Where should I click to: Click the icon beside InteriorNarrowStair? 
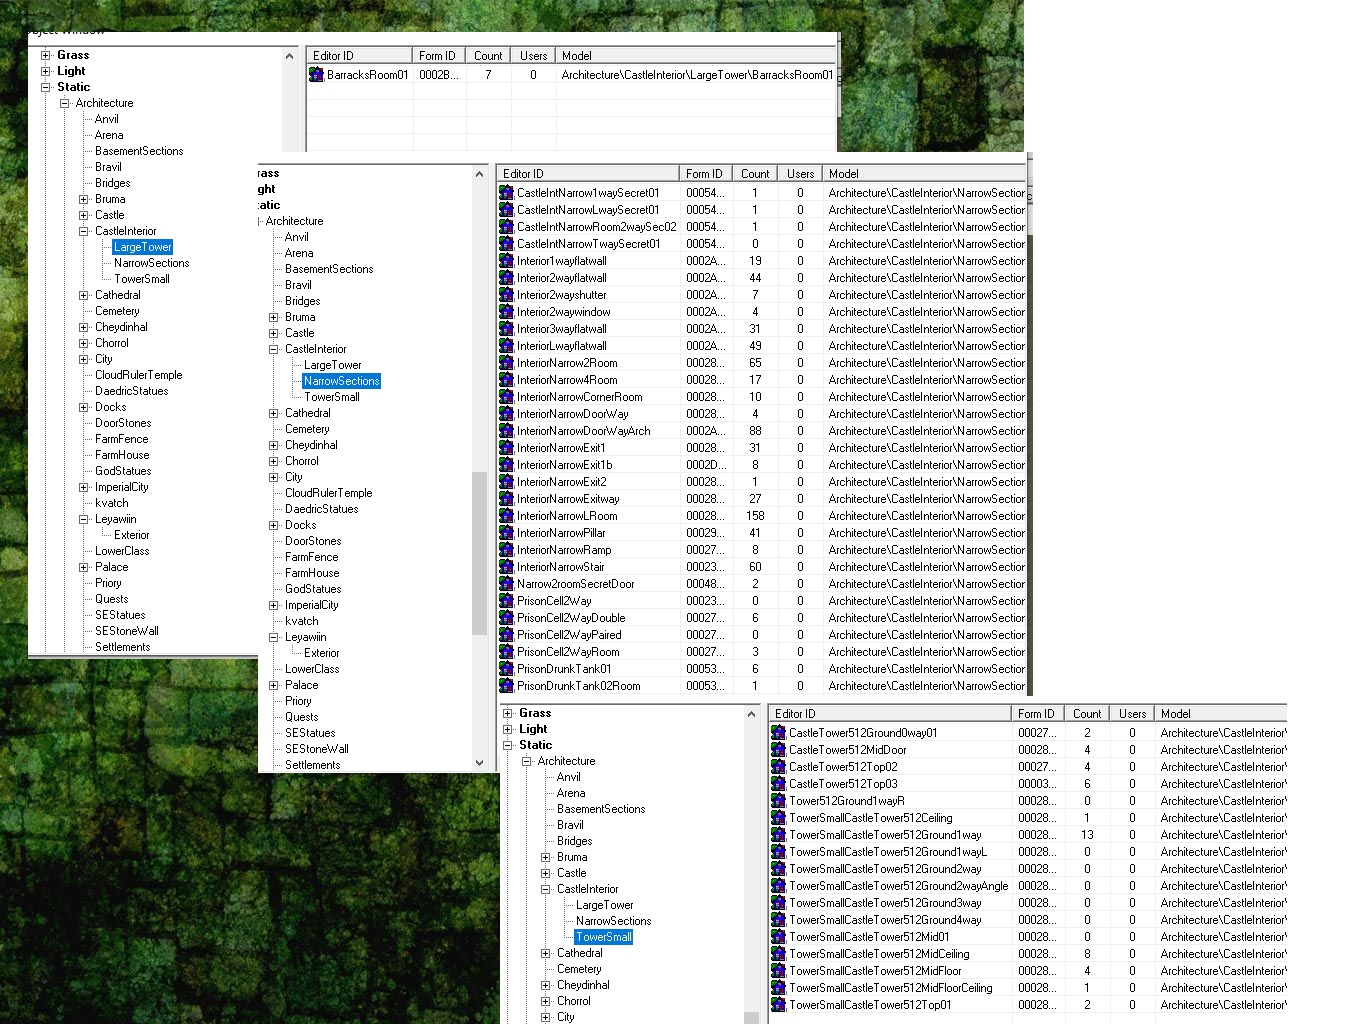click(507, 567)
